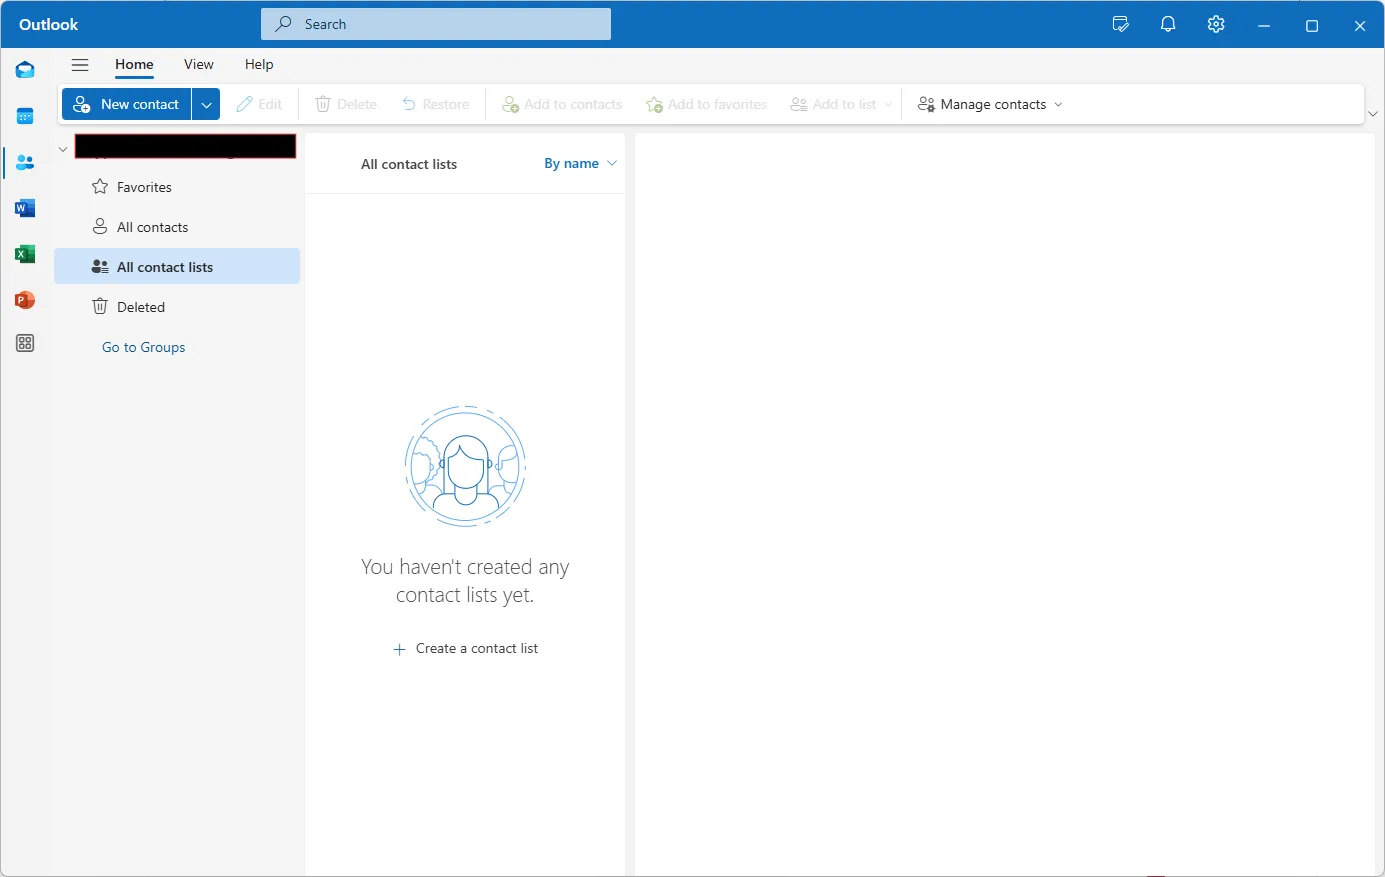The width and height of the screenshot is (1385, 877).
Task: Expand the New contact dropdown arrow
Action: pyautogui.click(x=206, y=104)
